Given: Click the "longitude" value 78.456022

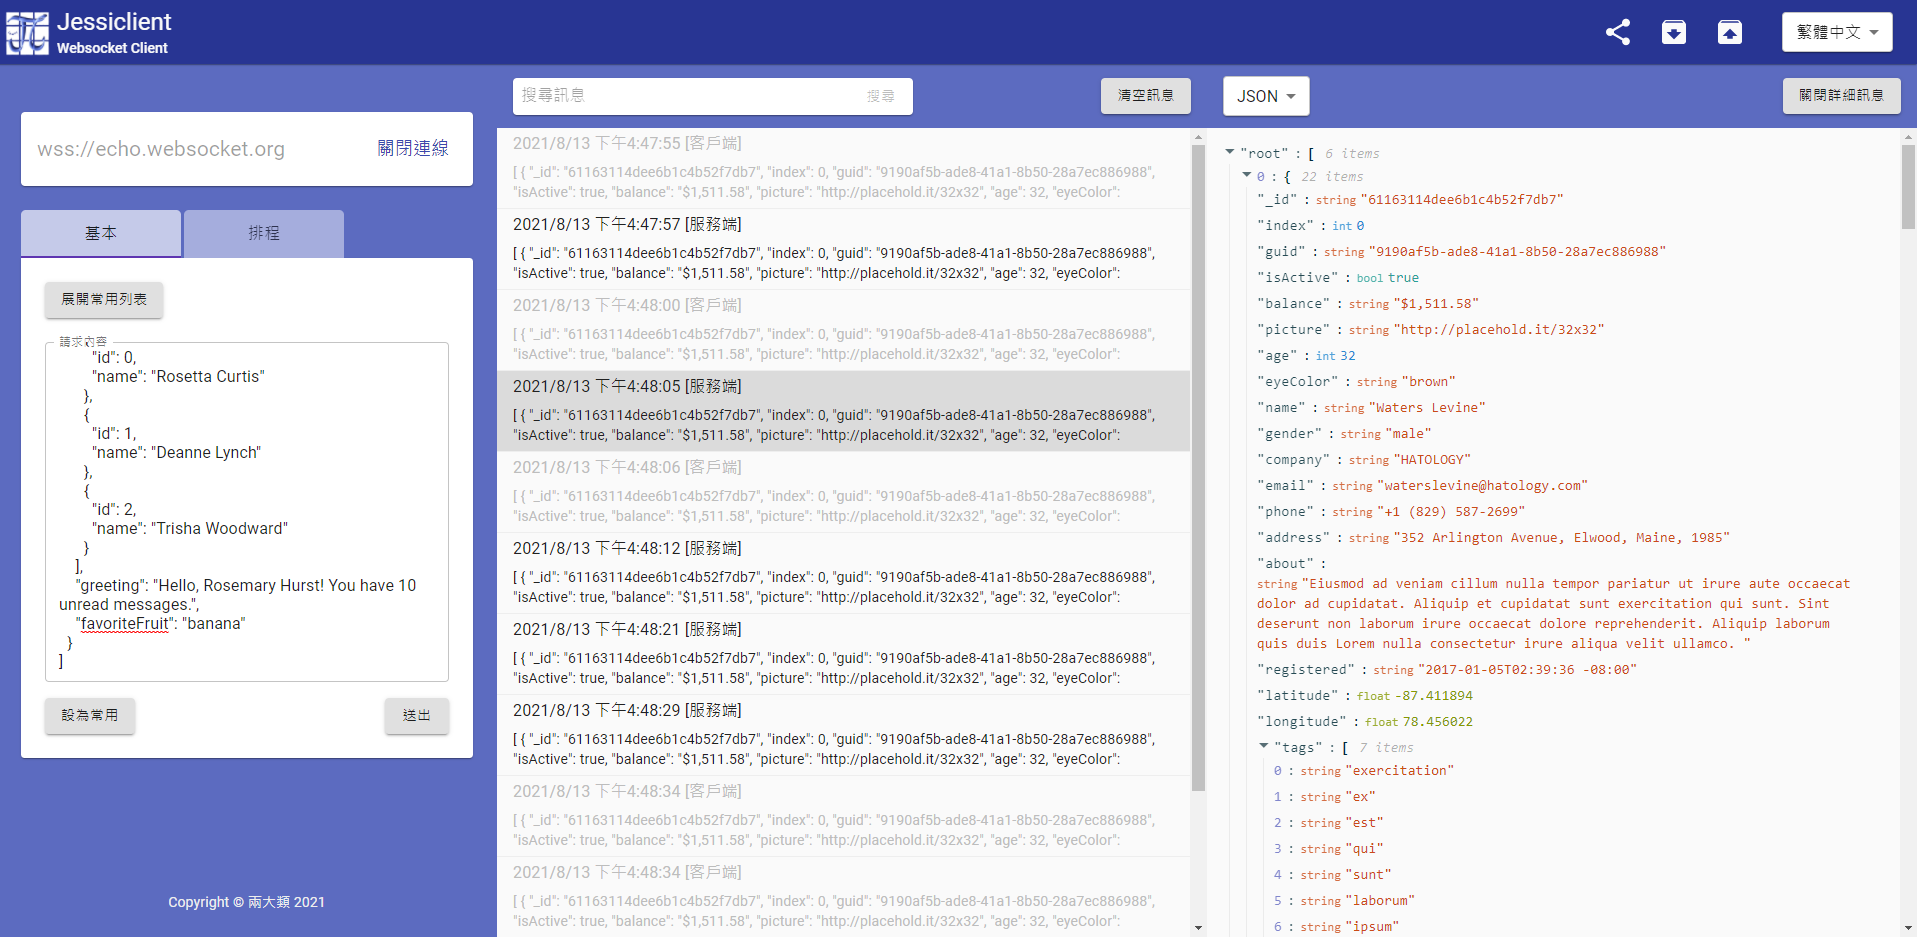Looking at the screenshot, I should (1438, 722).
